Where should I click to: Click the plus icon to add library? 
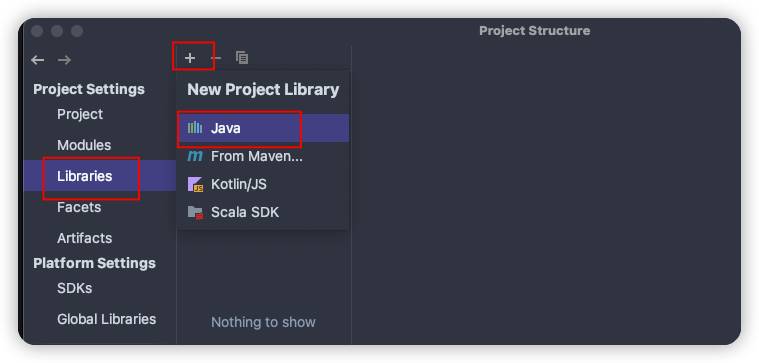coord(190,58)
